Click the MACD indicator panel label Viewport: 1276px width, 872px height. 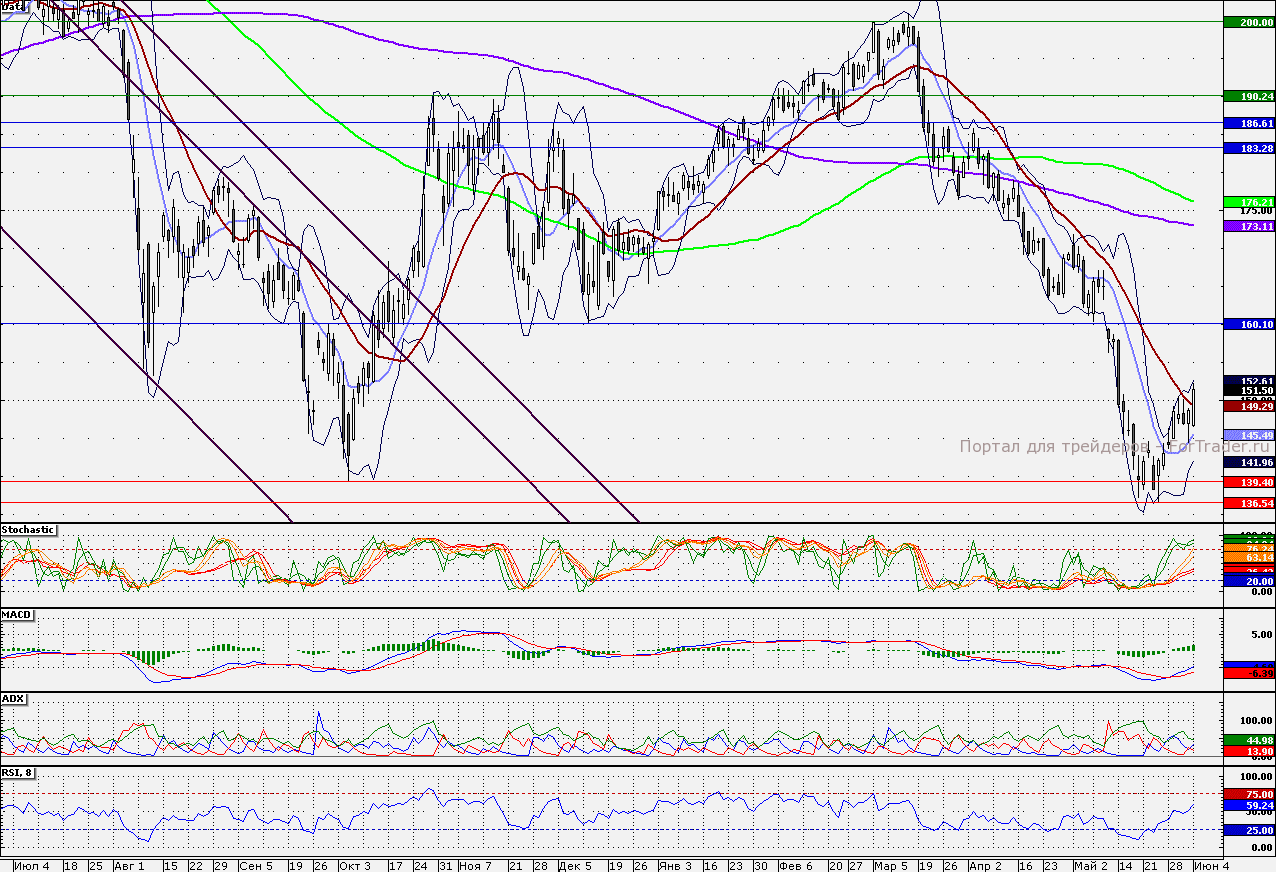click(14, 614)
